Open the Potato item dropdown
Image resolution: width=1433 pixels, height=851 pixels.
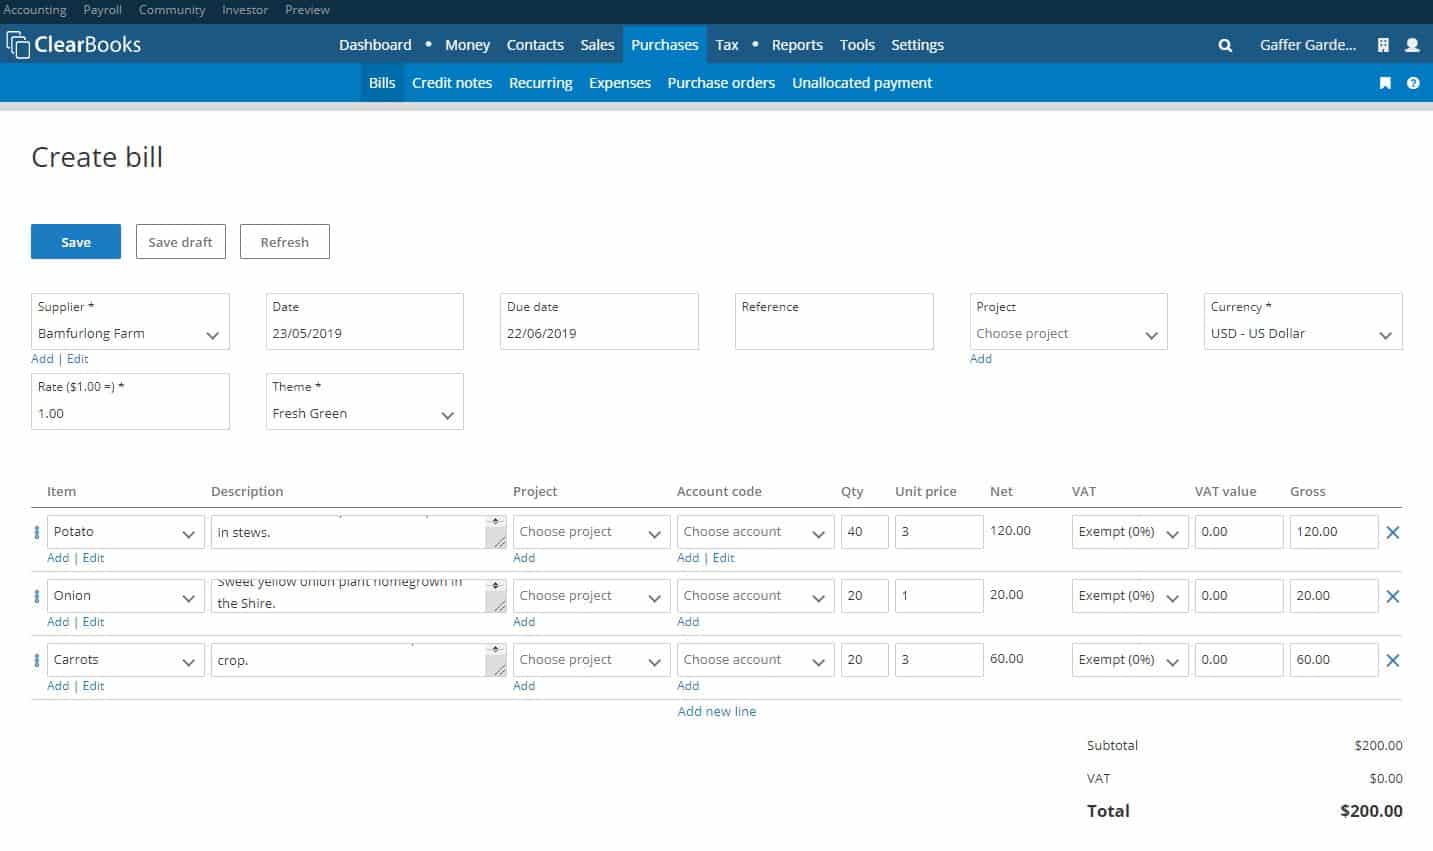[x=125, y=532]
